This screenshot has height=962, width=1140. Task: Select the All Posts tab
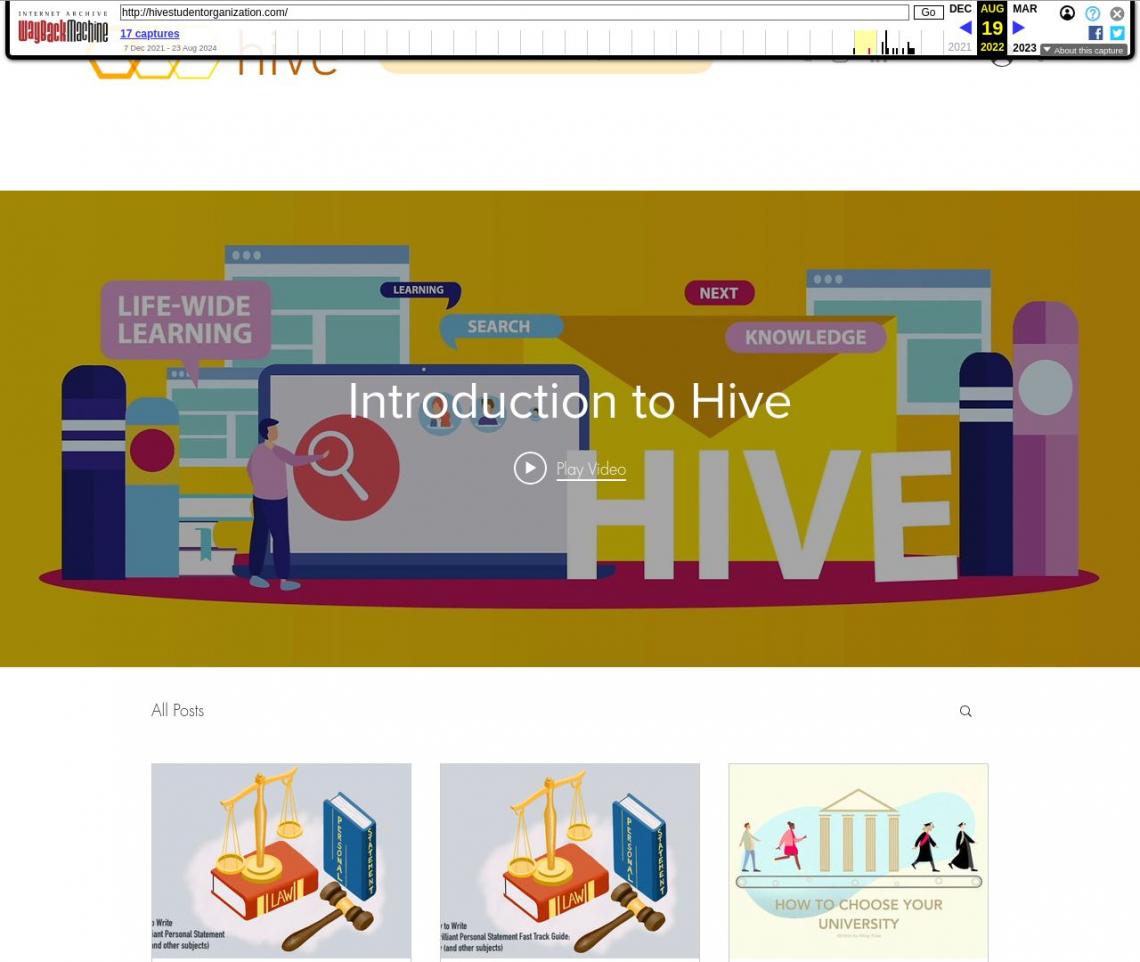[x=177, y=710]
